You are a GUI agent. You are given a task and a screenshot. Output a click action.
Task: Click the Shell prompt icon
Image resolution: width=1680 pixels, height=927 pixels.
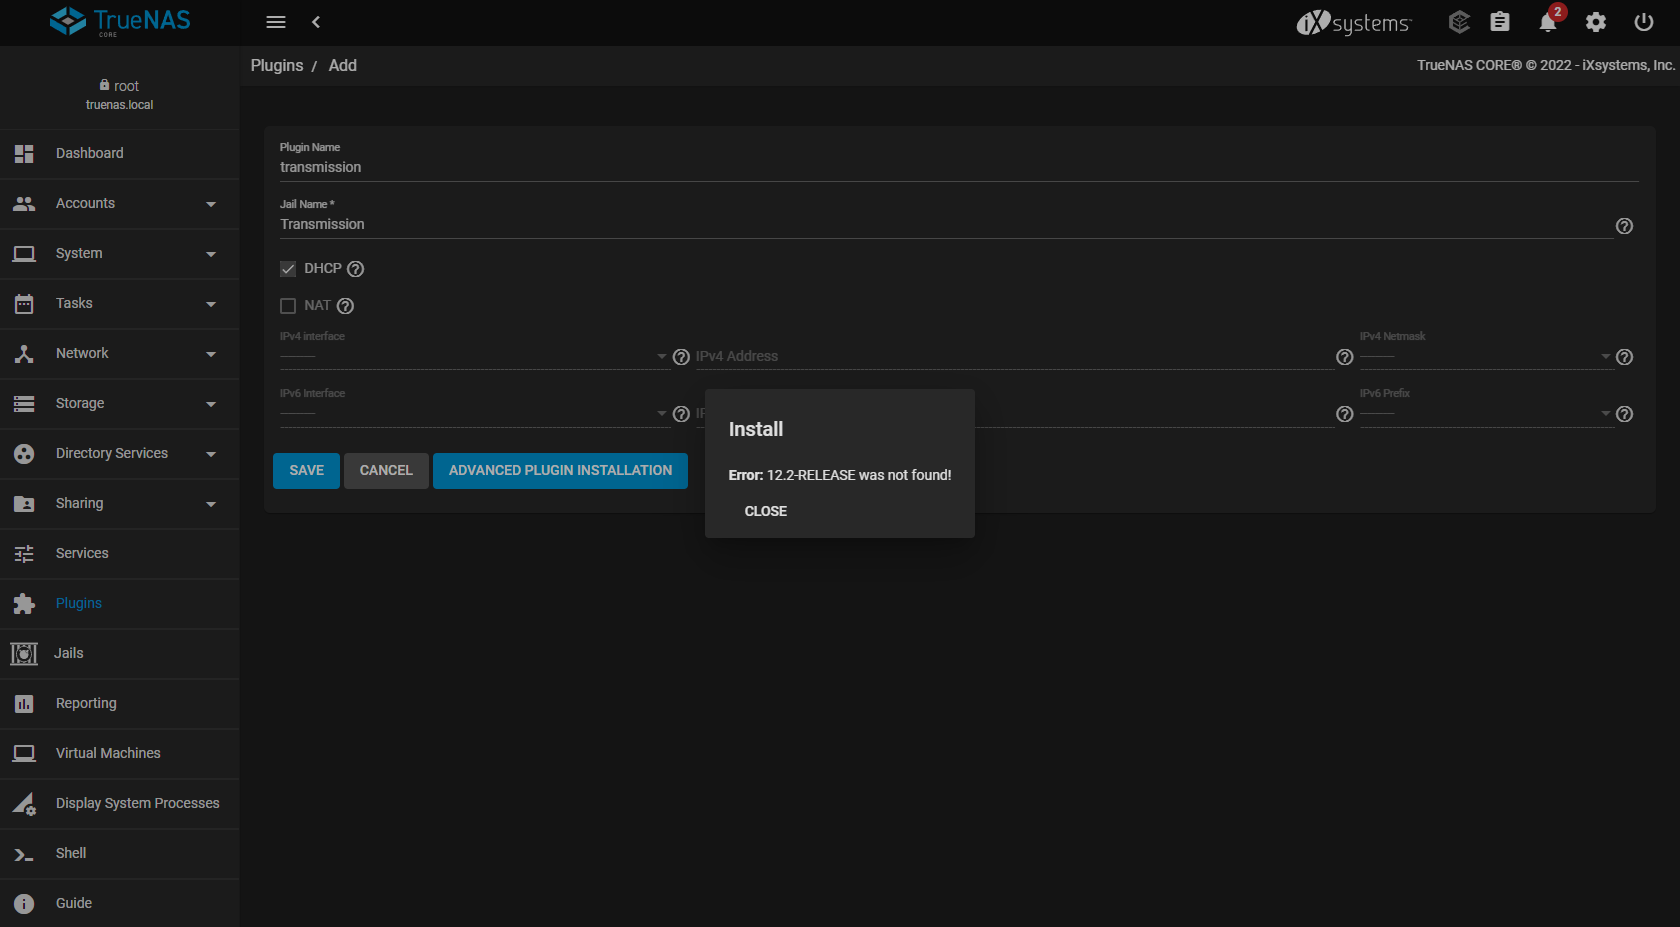(24, 854)
